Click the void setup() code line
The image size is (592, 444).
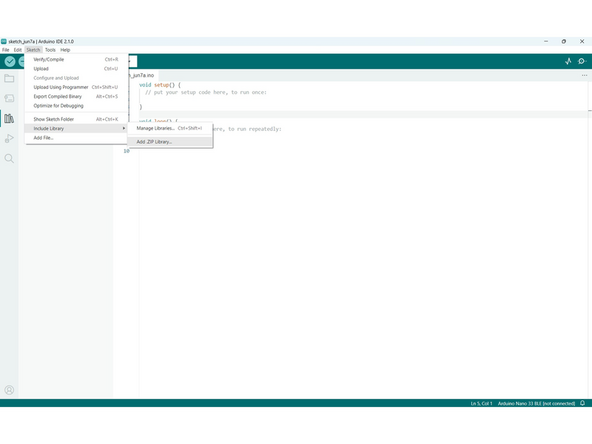pyautogui.click(x=160, y=85)
